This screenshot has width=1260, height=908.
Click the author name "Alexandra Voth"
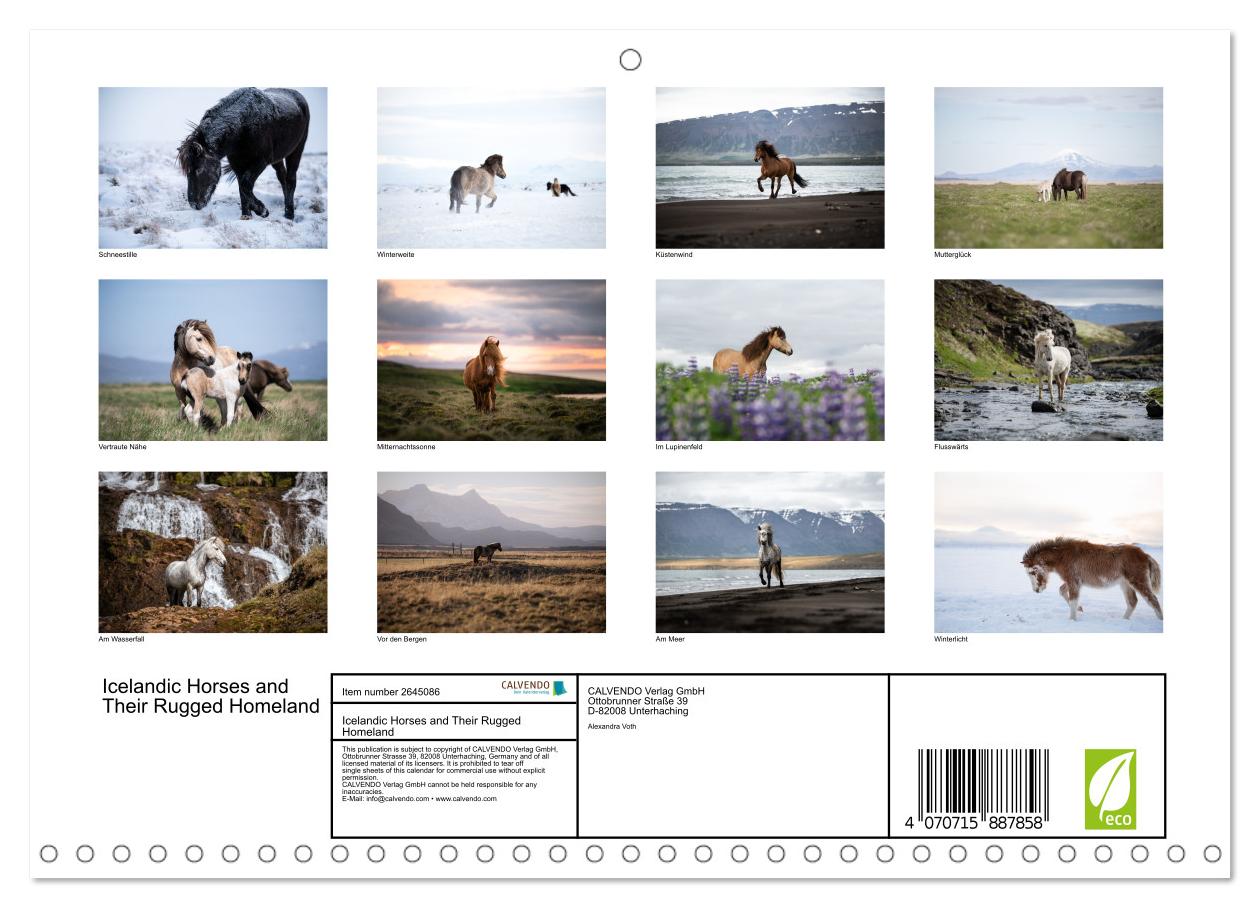(612, 727)
